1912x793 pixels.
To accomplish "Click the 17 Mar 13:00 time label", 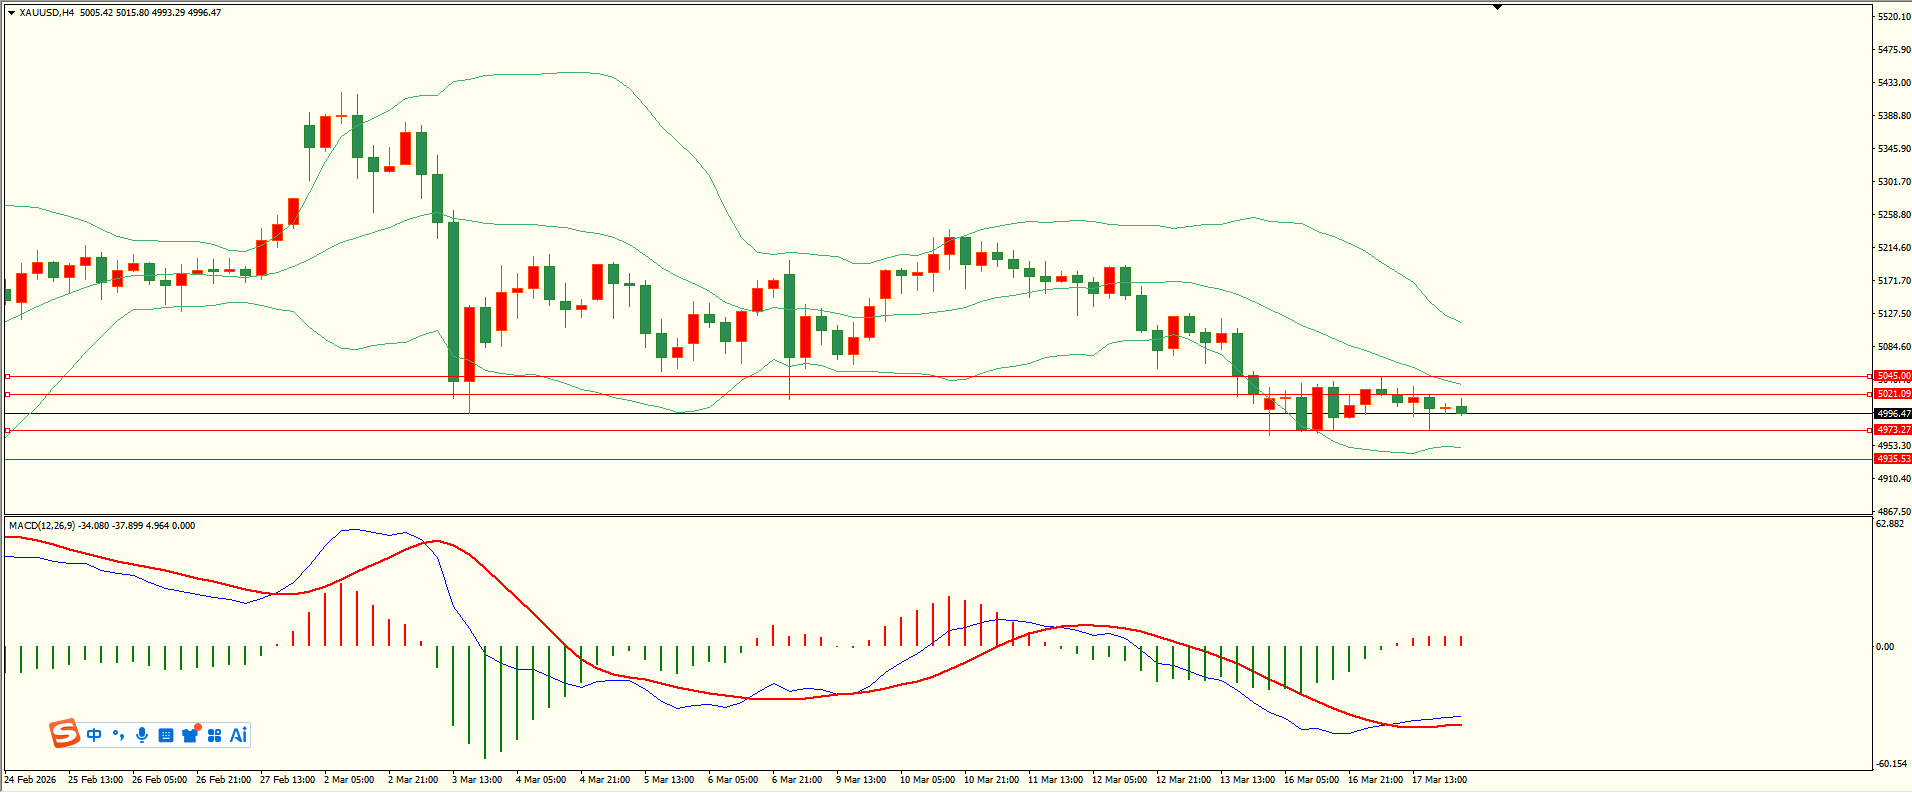I will point(1439,780).
